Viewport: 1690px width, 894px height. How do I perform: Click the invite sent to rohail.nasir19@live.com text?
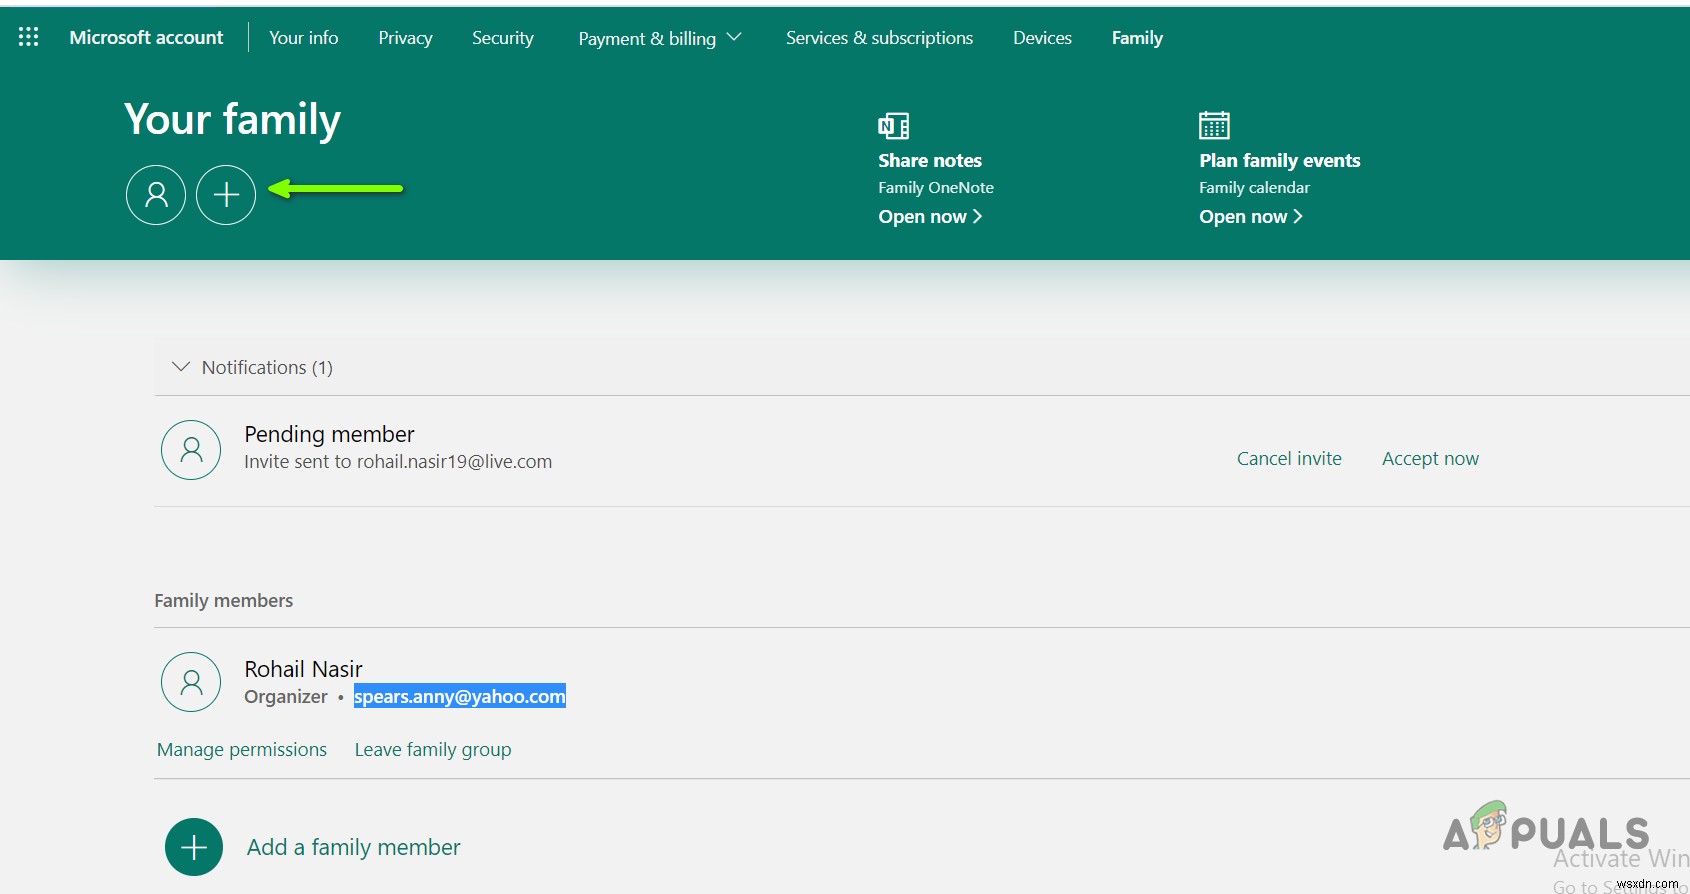coord(398,462)
